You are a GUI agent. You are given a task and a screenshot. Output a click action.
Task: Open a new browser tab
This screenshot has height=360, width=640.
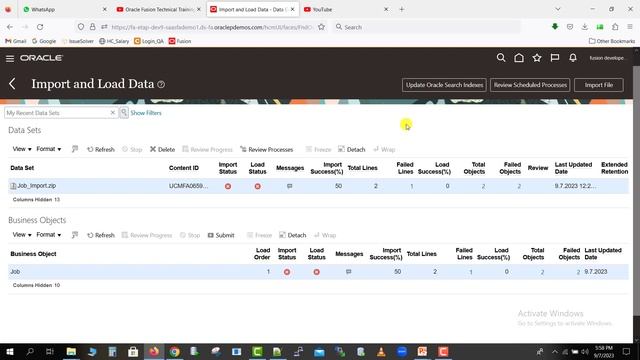(x=402, y=9)
